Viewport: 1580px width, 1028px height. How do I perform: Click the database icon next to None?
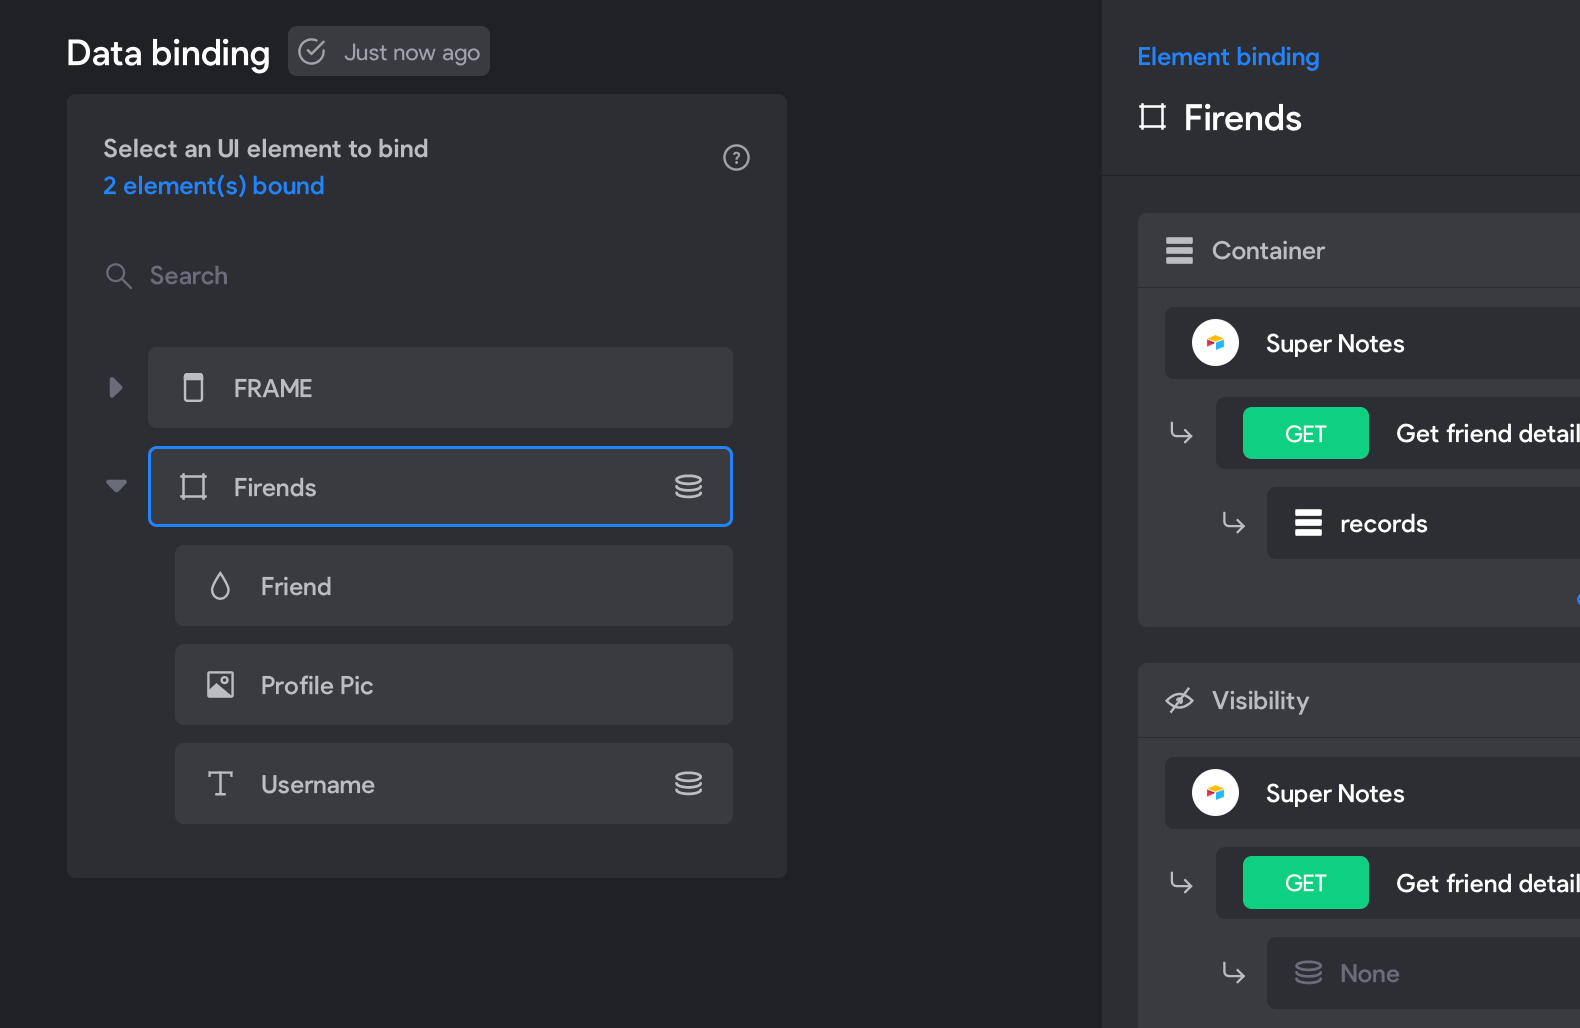pyautogui.click(x=1308, y=973)
